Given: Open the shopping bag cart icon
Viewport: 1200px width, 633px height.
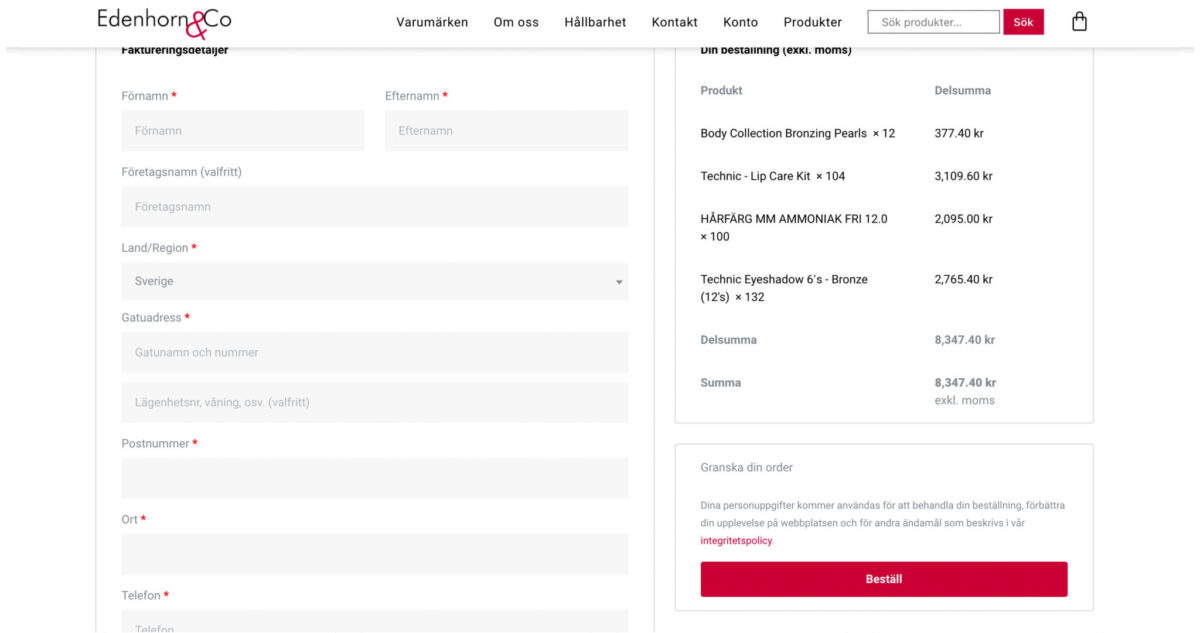Looking at the screenshot, I should tap(1079, 21).
